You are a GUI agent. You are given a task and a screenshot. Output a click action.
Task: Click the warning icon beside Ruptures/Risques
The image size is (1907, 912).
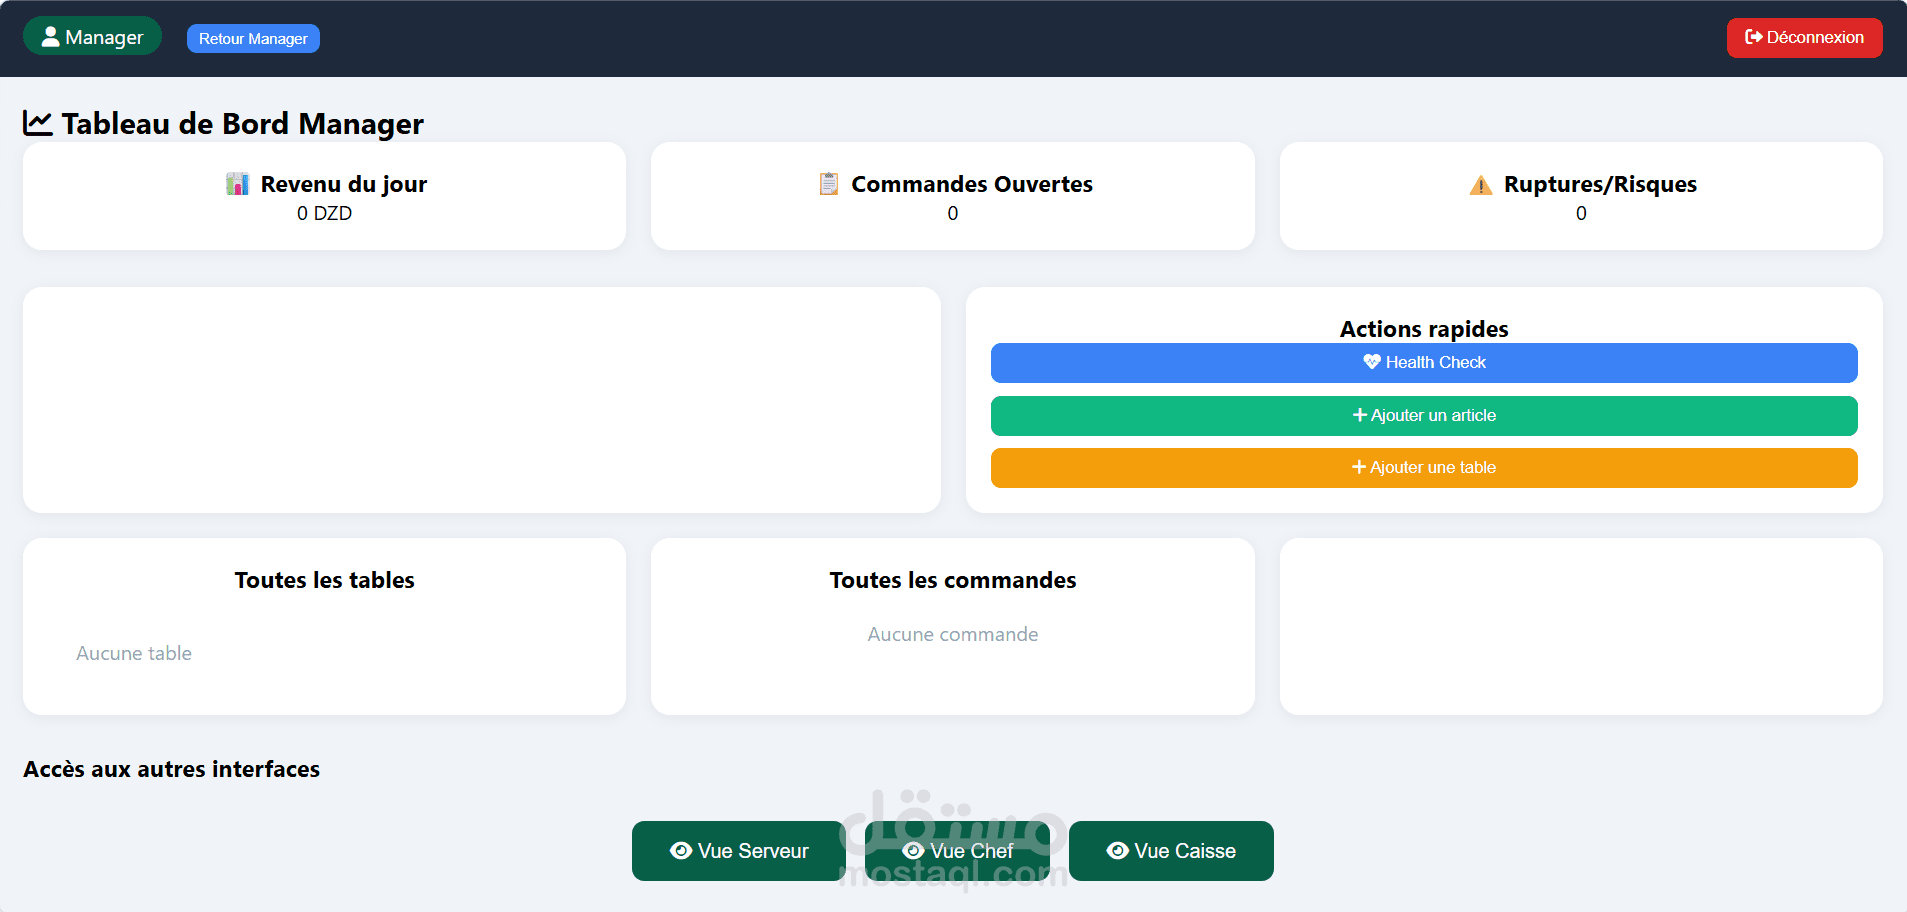tap(1481, 185)
